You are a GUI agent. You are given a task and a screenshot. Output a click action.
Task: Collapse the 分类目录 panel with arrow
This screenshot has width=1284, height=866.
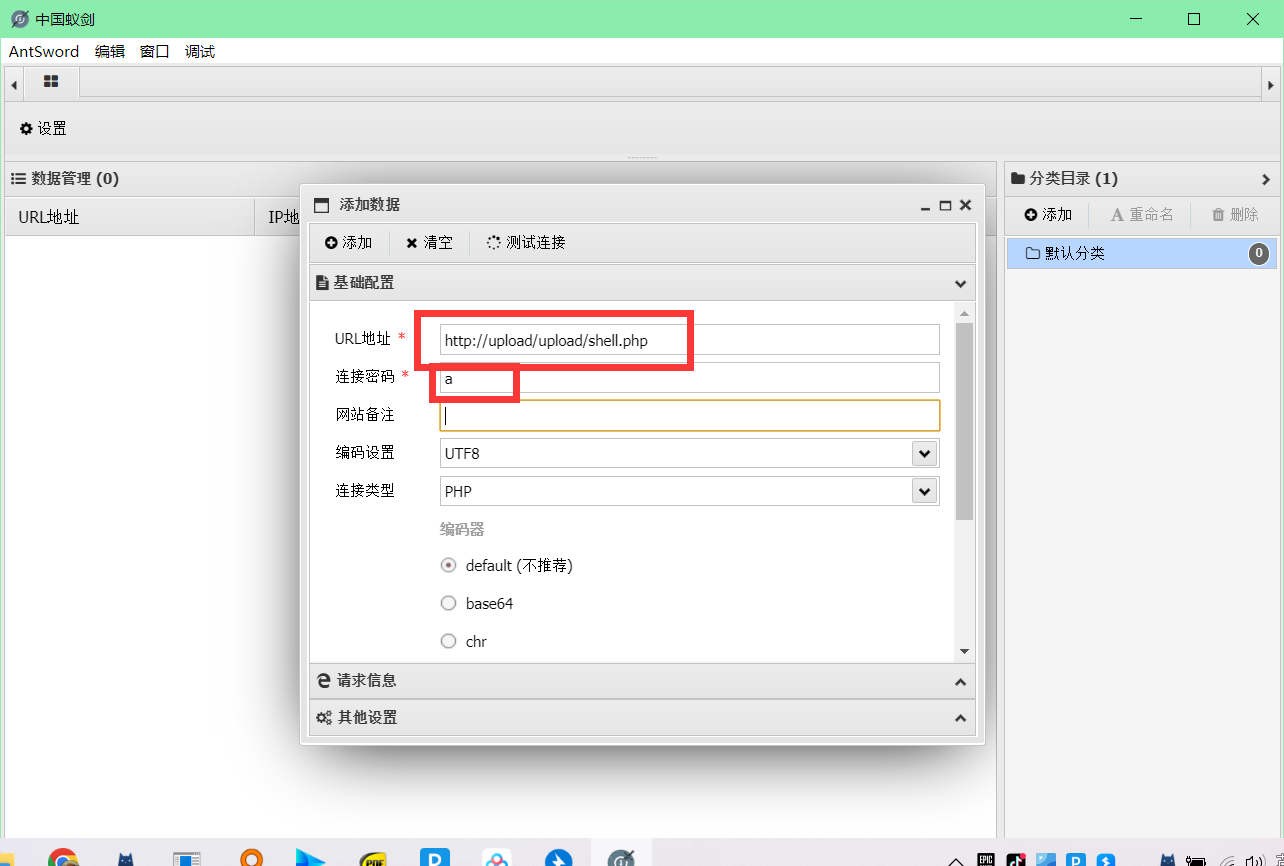(1265, 179)
